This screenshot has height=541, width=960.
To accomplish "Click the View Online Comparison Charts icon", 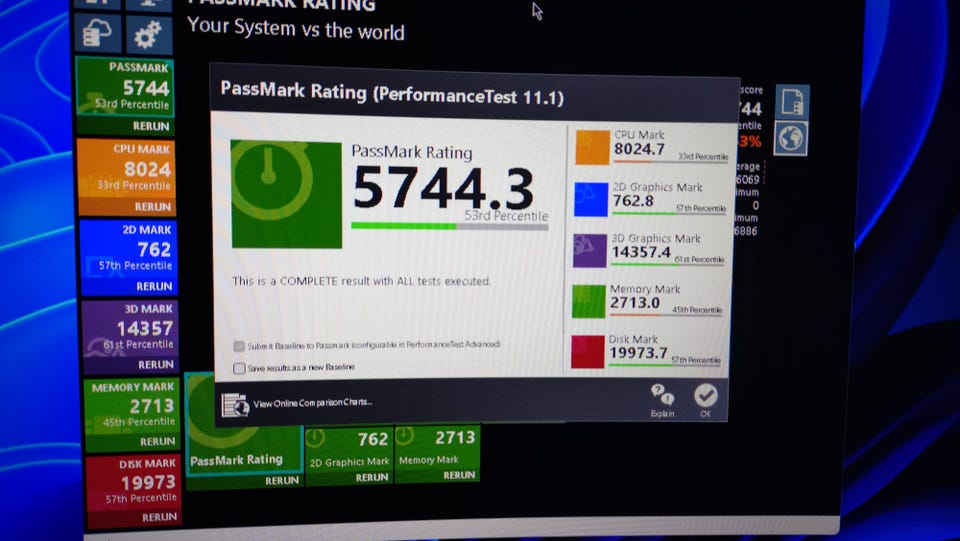I will [235, 405].
